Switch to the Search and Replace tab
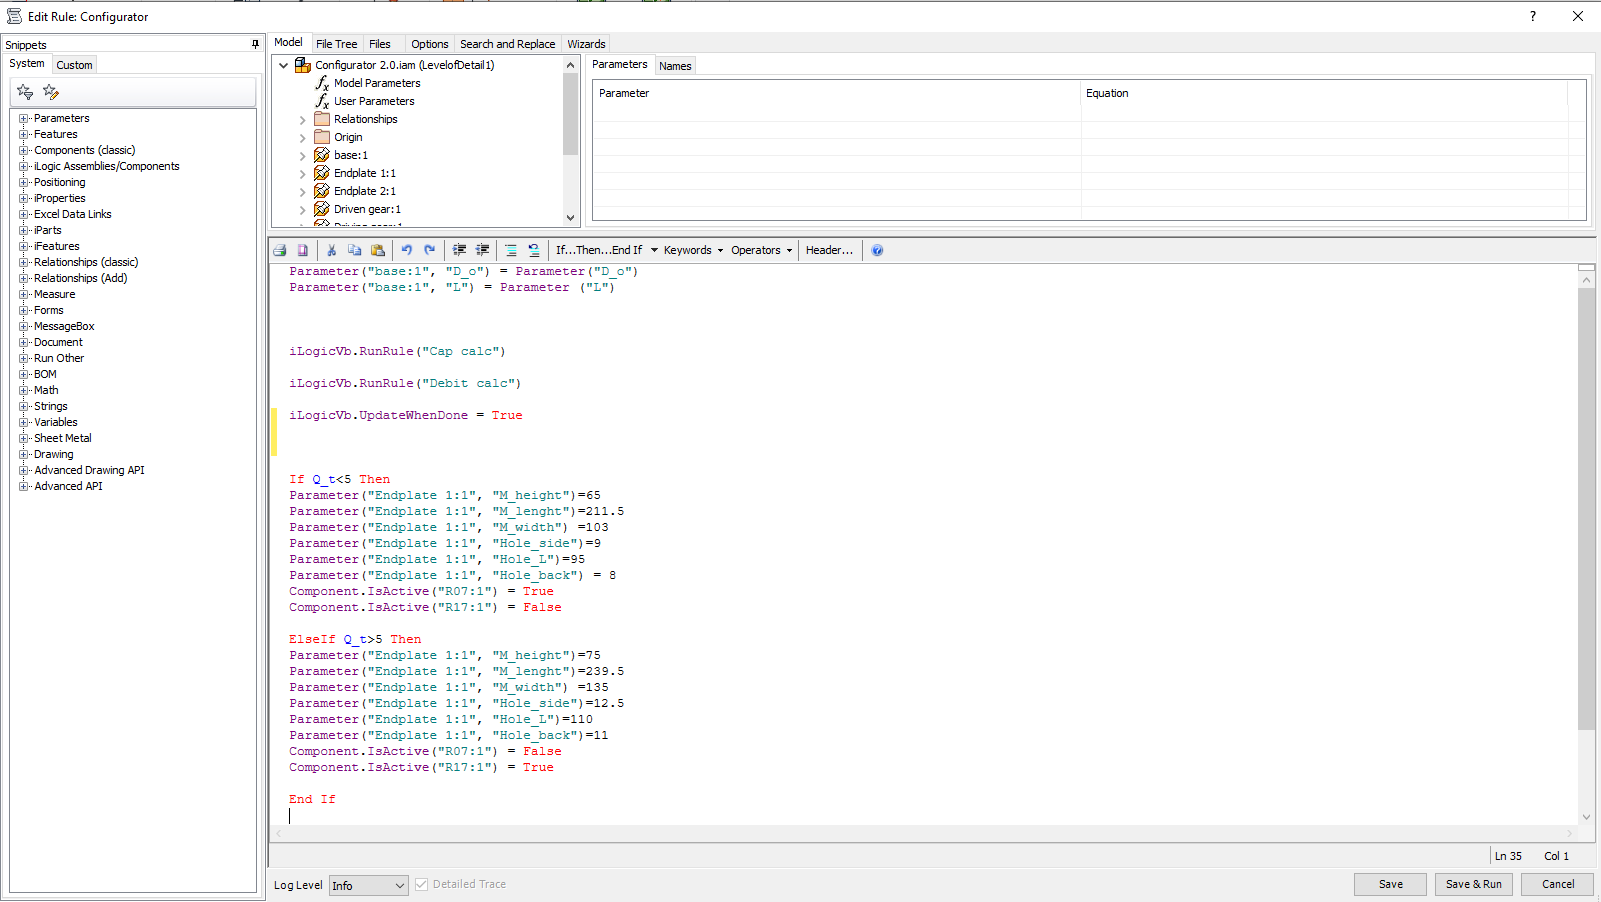The width and height of the screenshot is (1601, 902). click(507, 43)
